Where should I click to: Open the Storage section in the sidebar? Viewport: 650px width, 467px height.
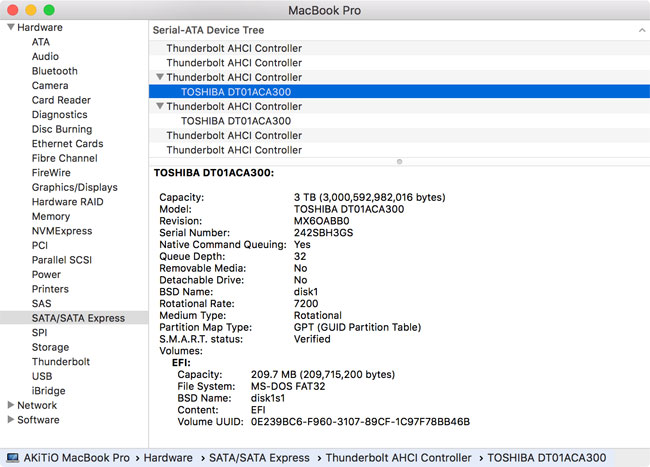(50, 347)
